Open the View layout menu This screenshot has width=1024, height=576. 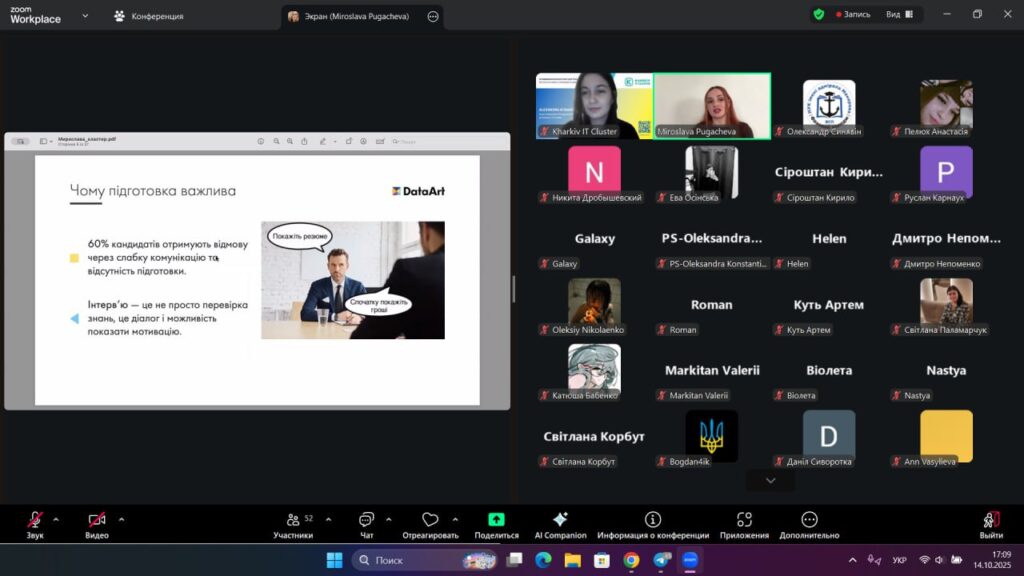(897, 15)
